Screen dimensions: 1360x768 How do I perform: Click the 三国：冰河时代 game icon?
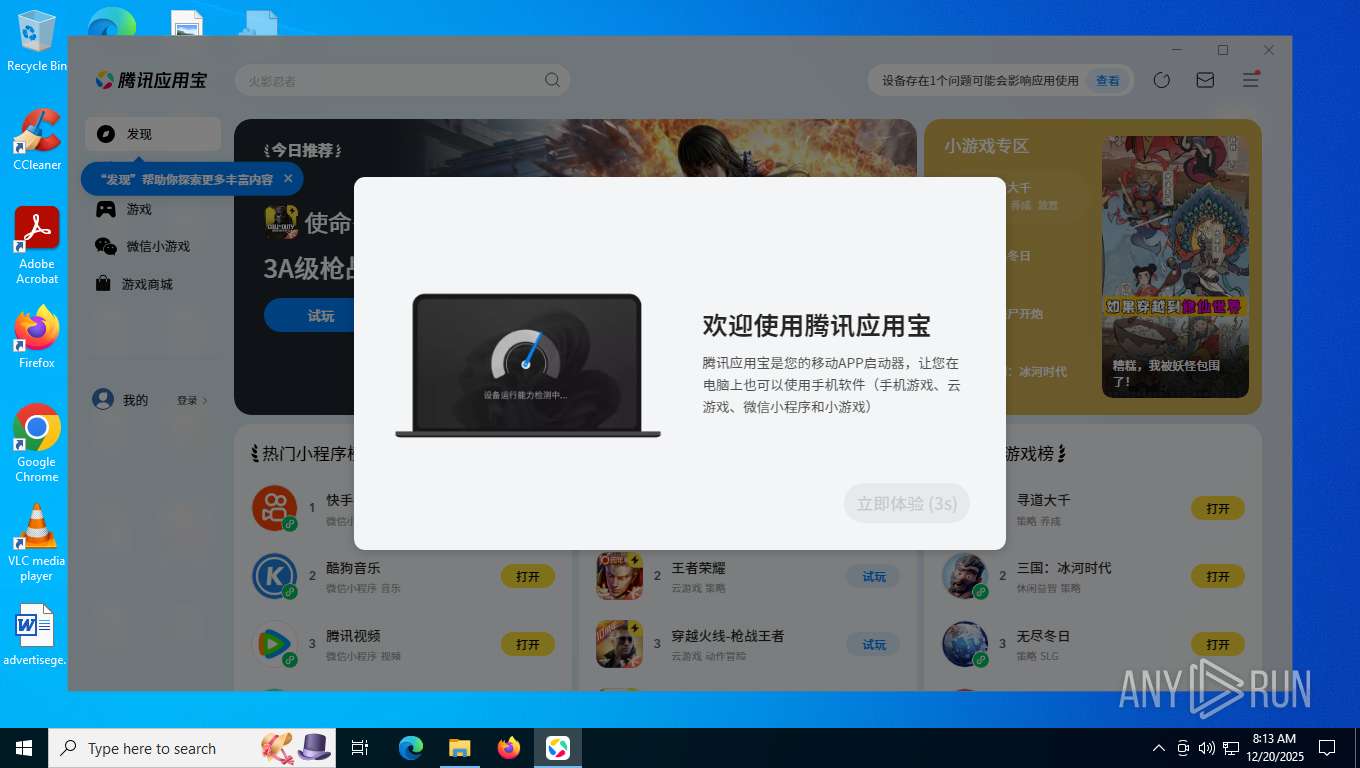[965, 576]
